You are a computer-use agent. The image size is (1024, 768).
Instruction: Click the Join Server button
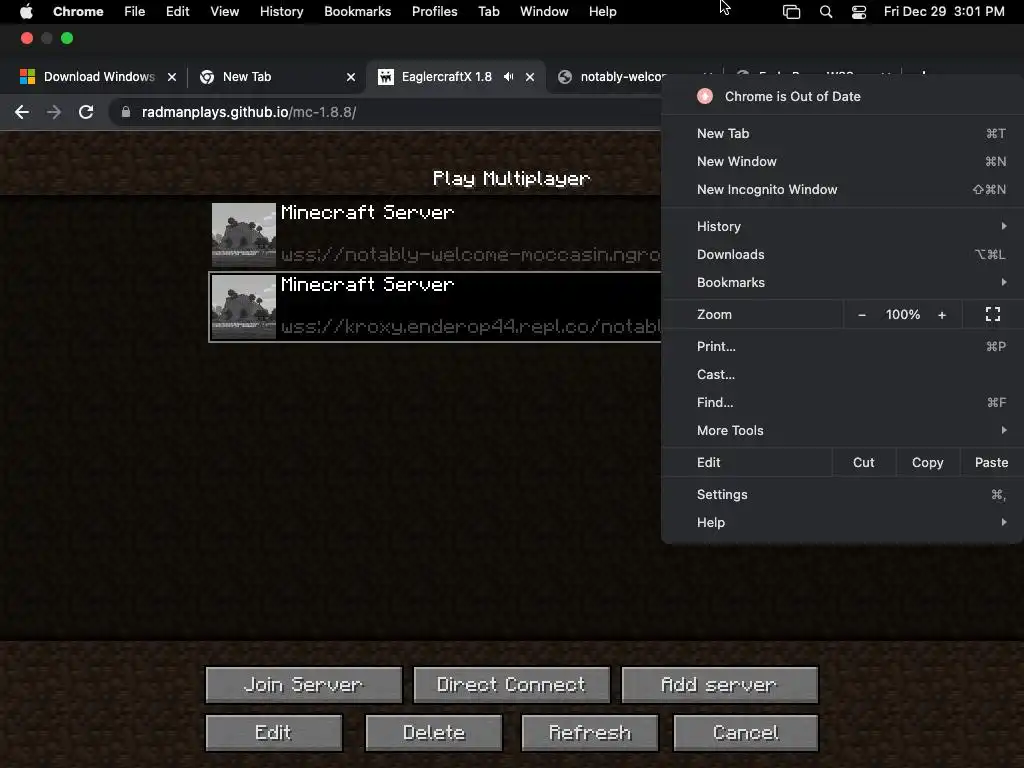click(304, 684)
